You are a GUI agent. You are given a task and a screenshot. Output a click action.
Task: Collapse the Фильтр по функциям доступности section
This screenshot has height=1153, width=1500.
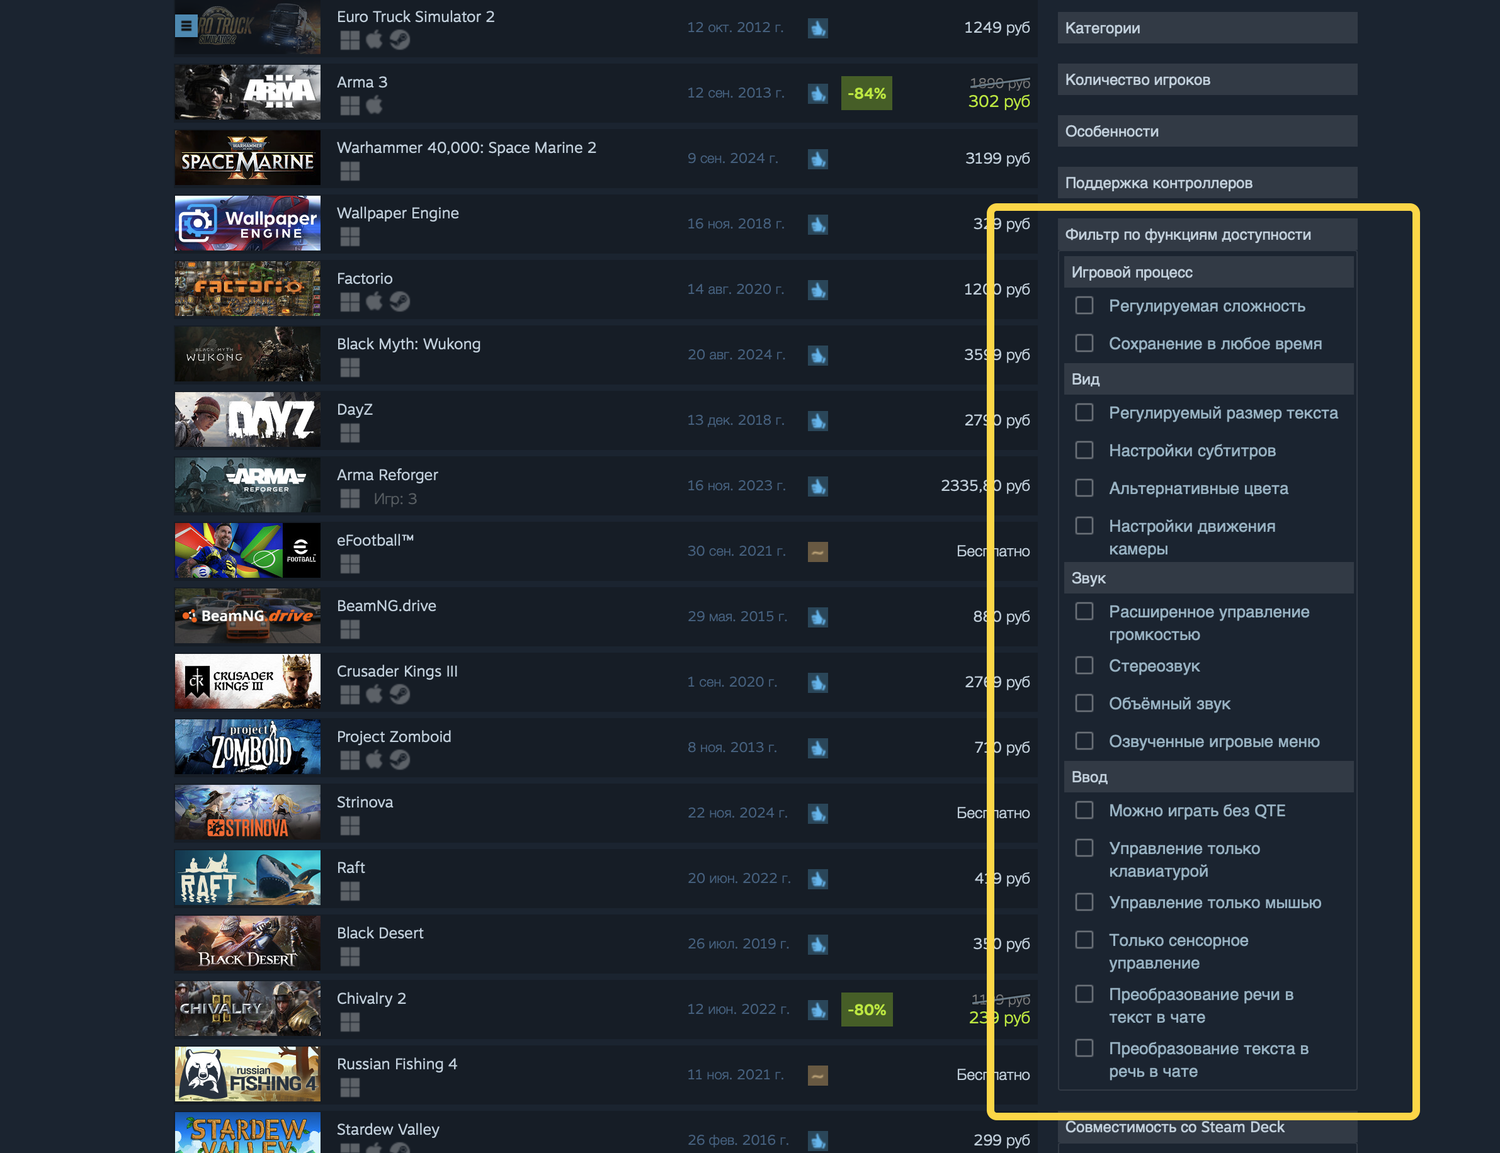tap(1207, 235)
